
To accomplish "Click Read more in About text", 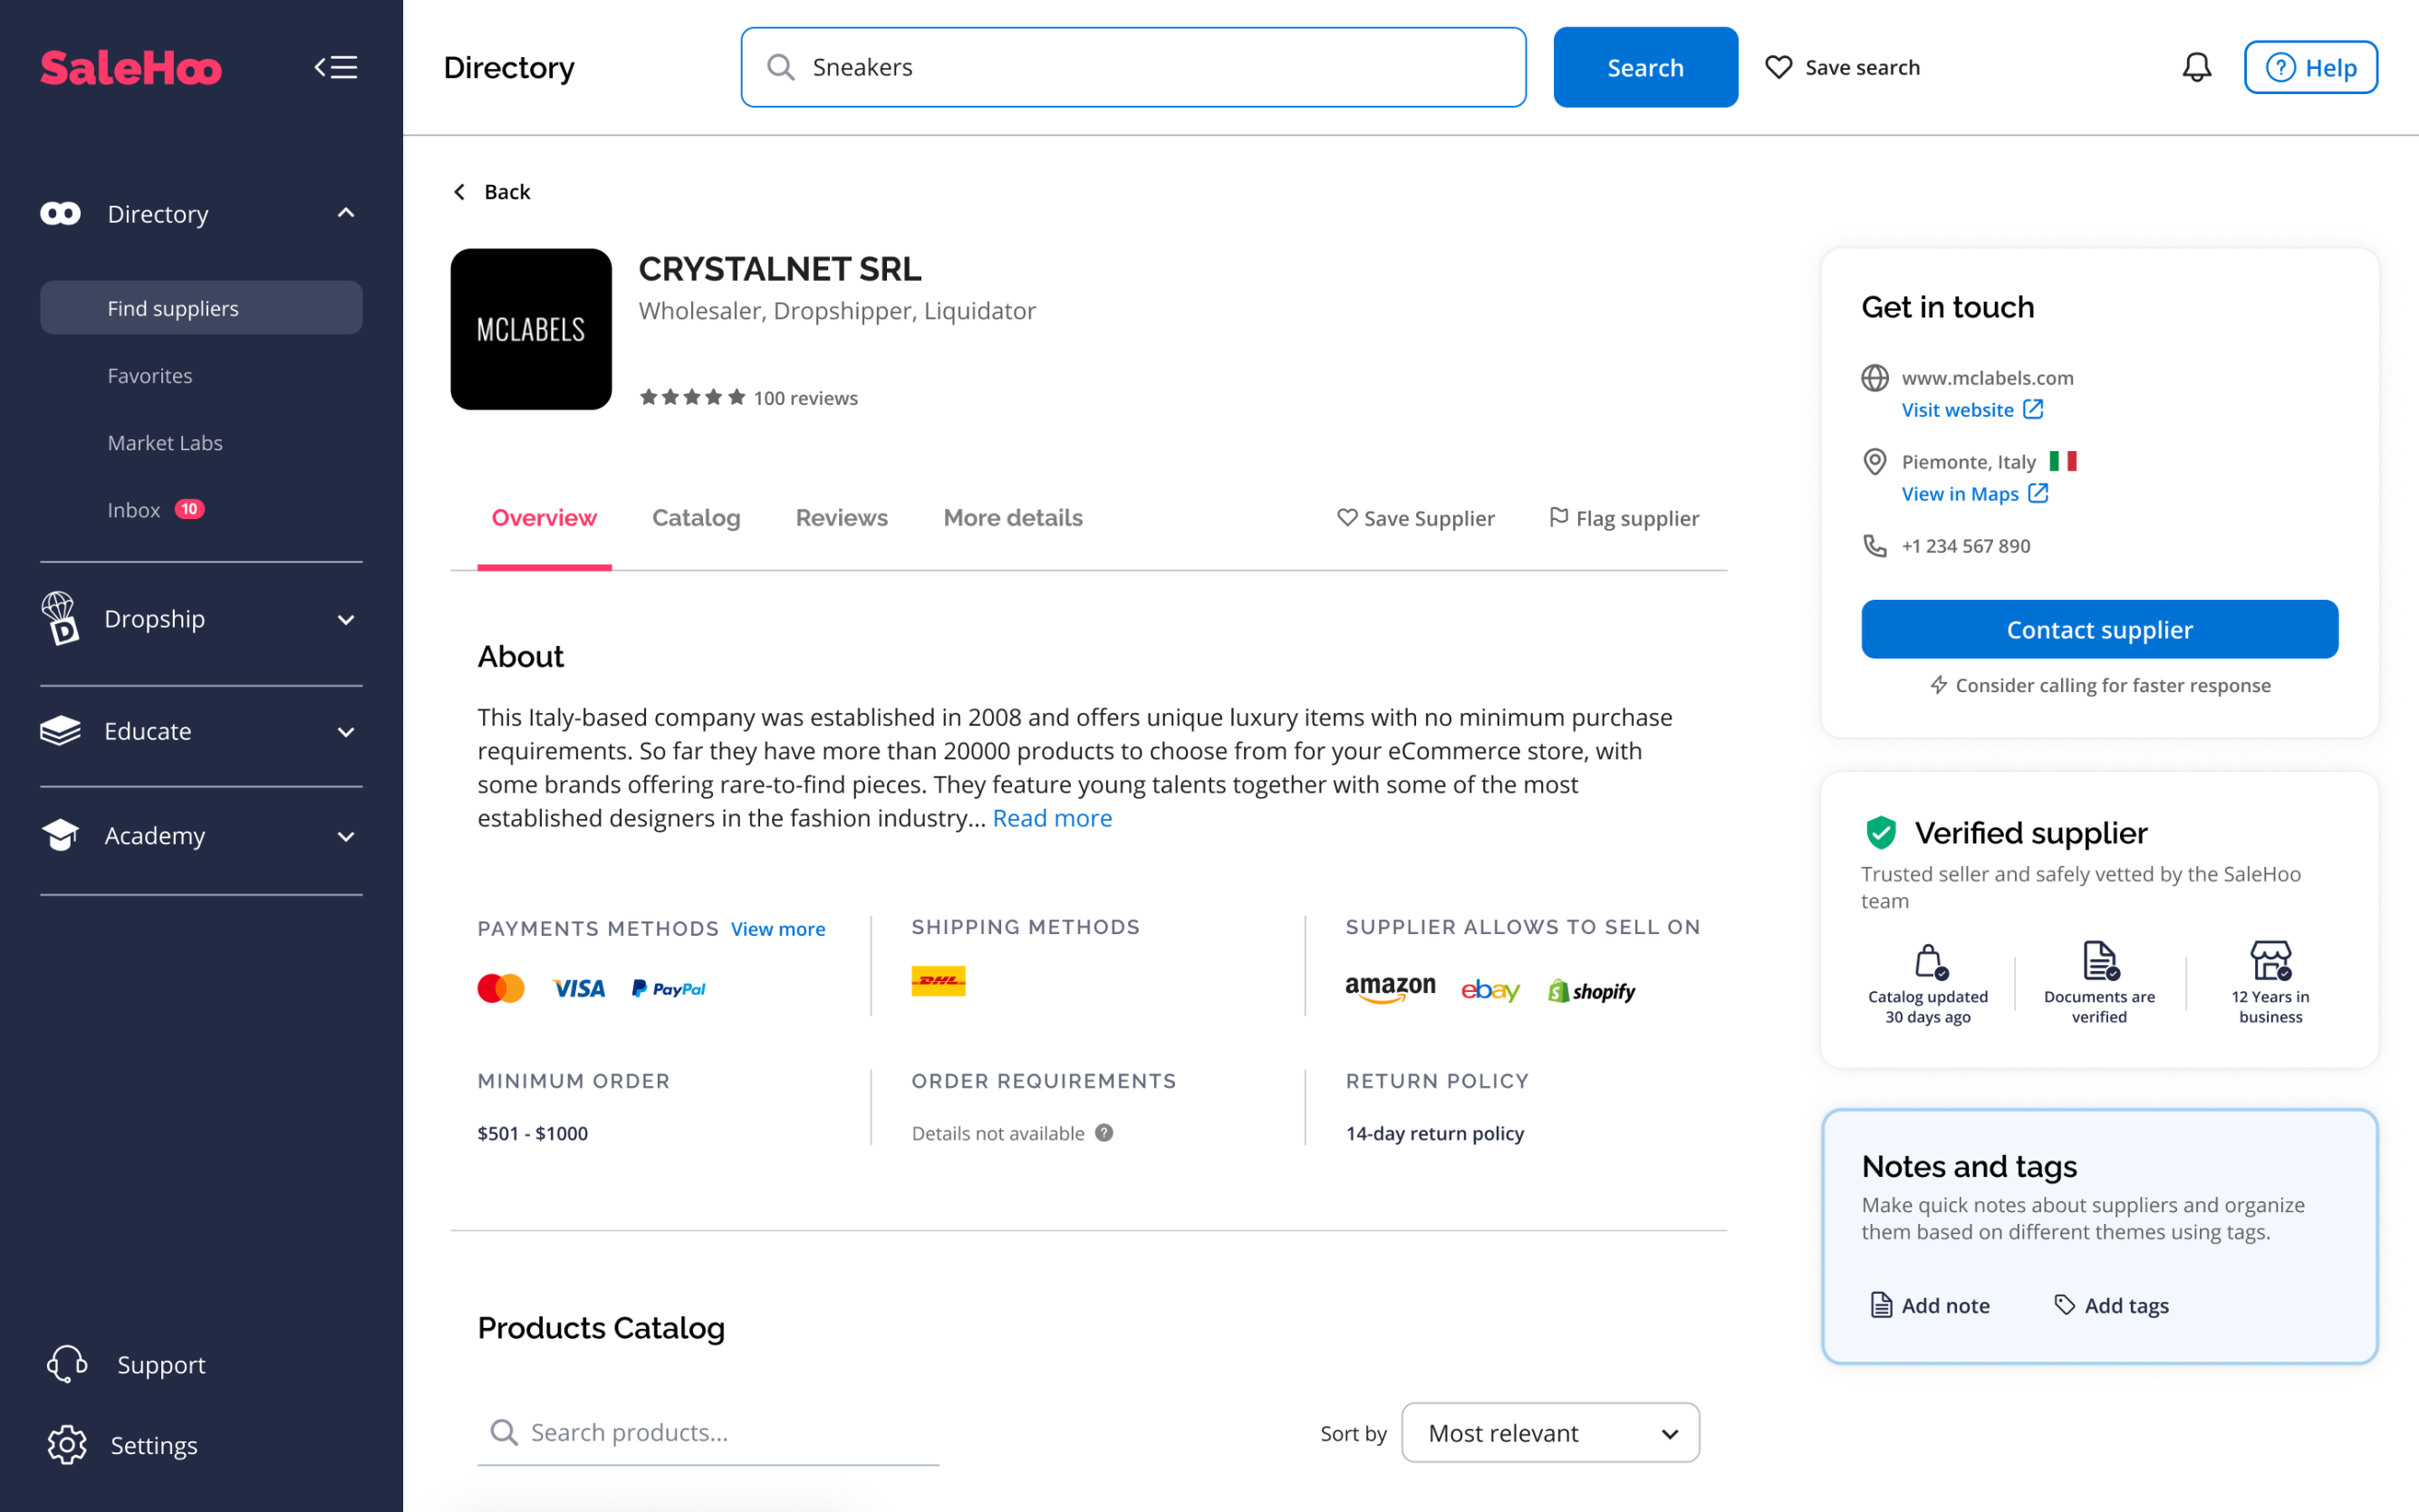I will 1052,818.
